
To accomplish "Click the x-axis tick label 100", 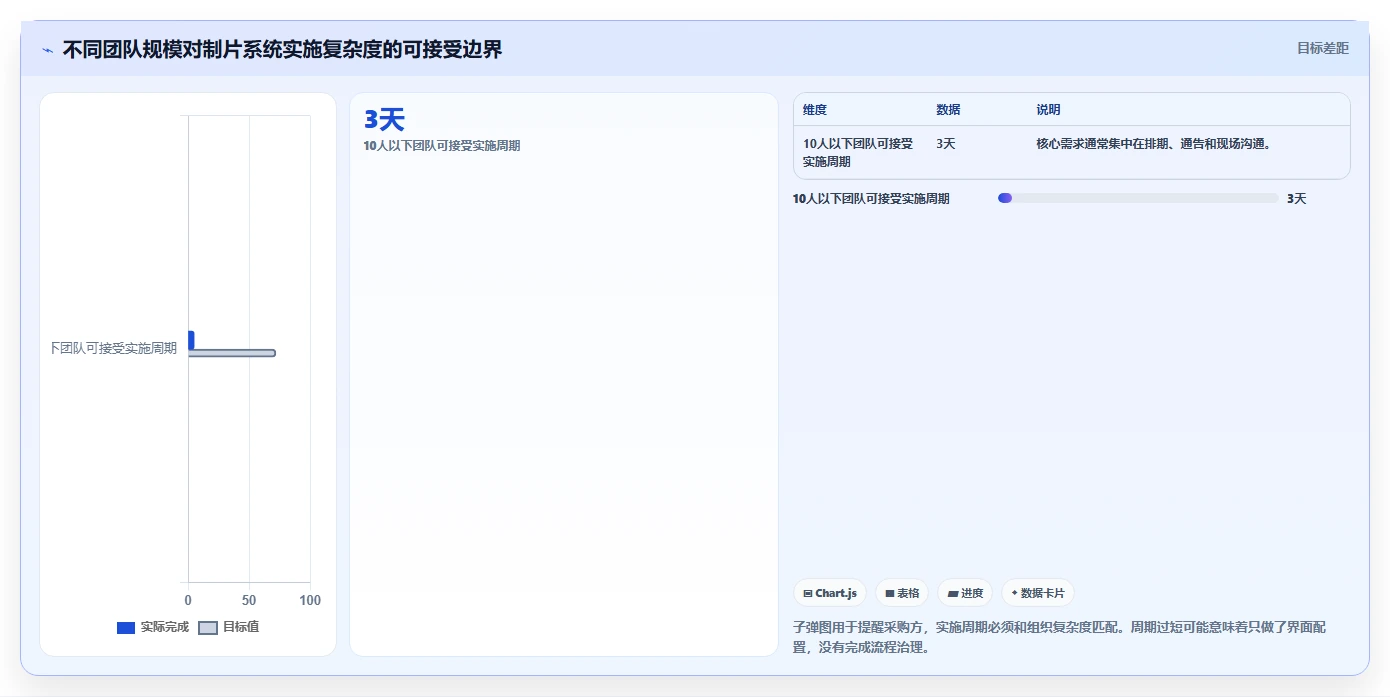I will pos(310,600).
